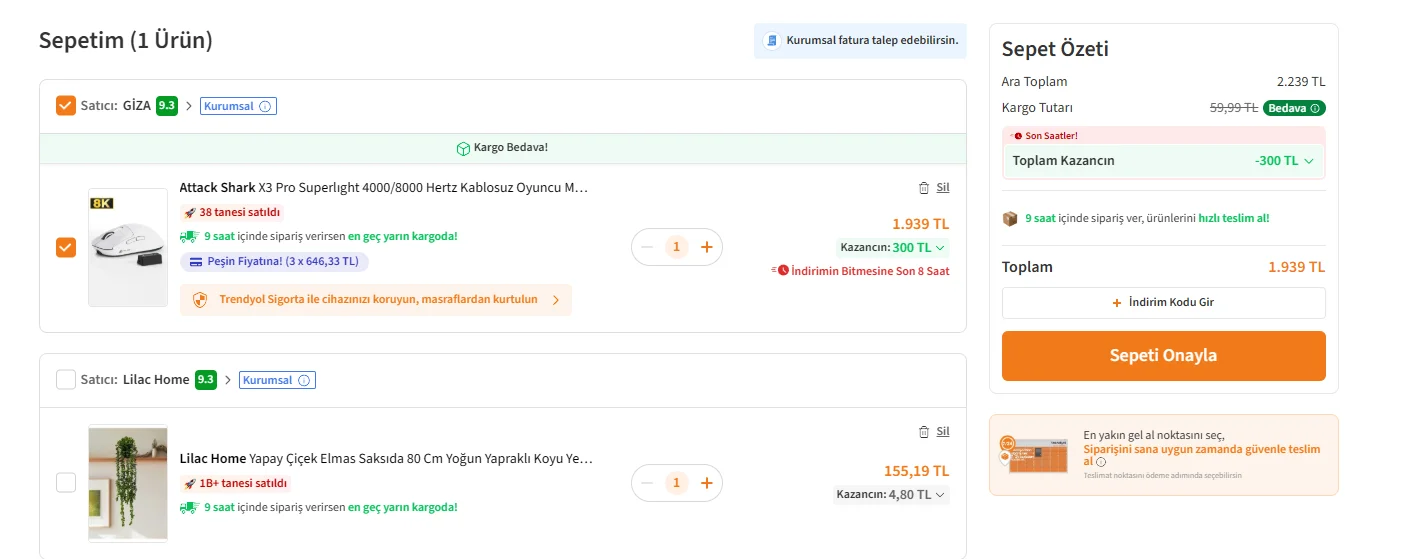Click green box icon in Kargo Bedava bar
Image resolution: width=1419 pixels, height=559 pixels.
click(x=463, y=148)
